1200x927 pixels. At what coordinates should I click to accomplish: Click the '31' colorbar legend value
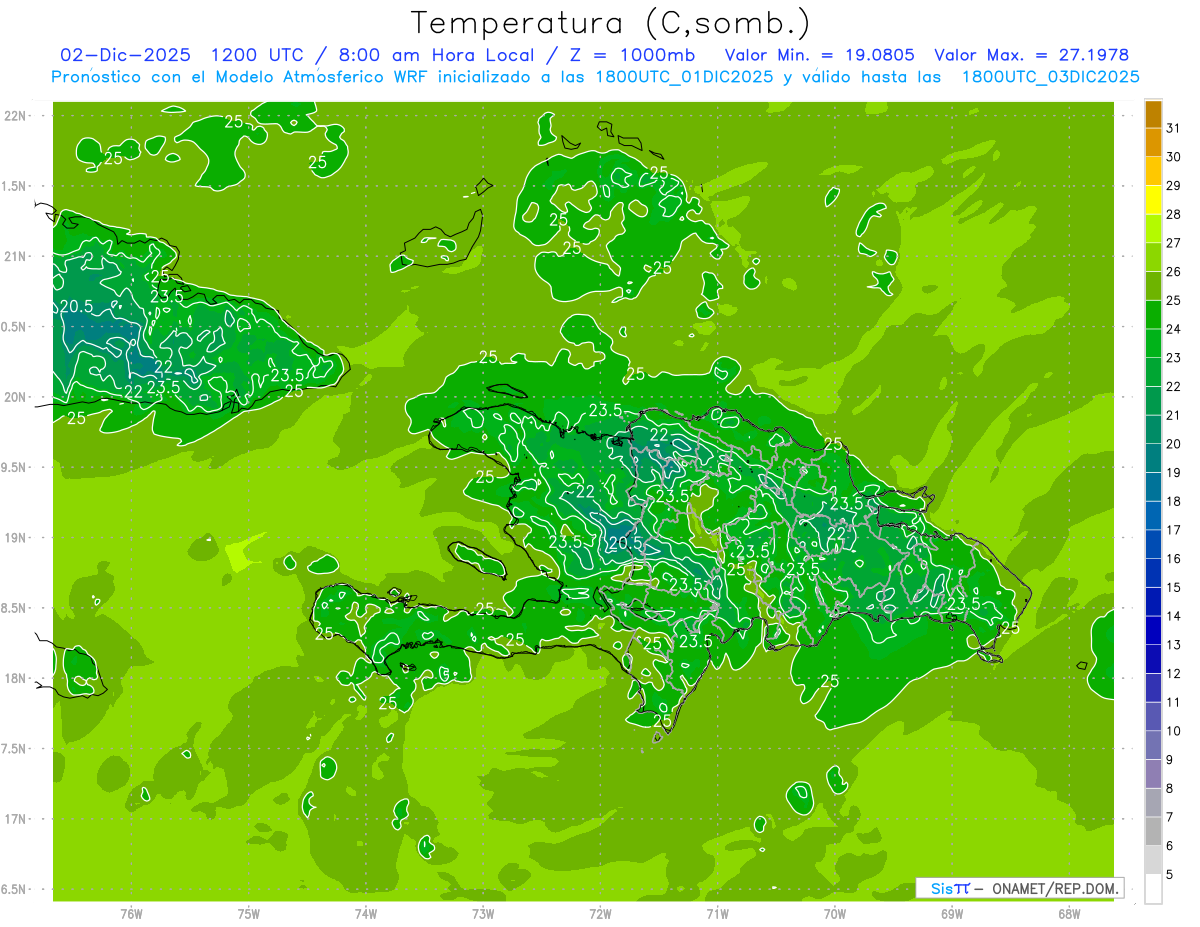point(1174,128)
